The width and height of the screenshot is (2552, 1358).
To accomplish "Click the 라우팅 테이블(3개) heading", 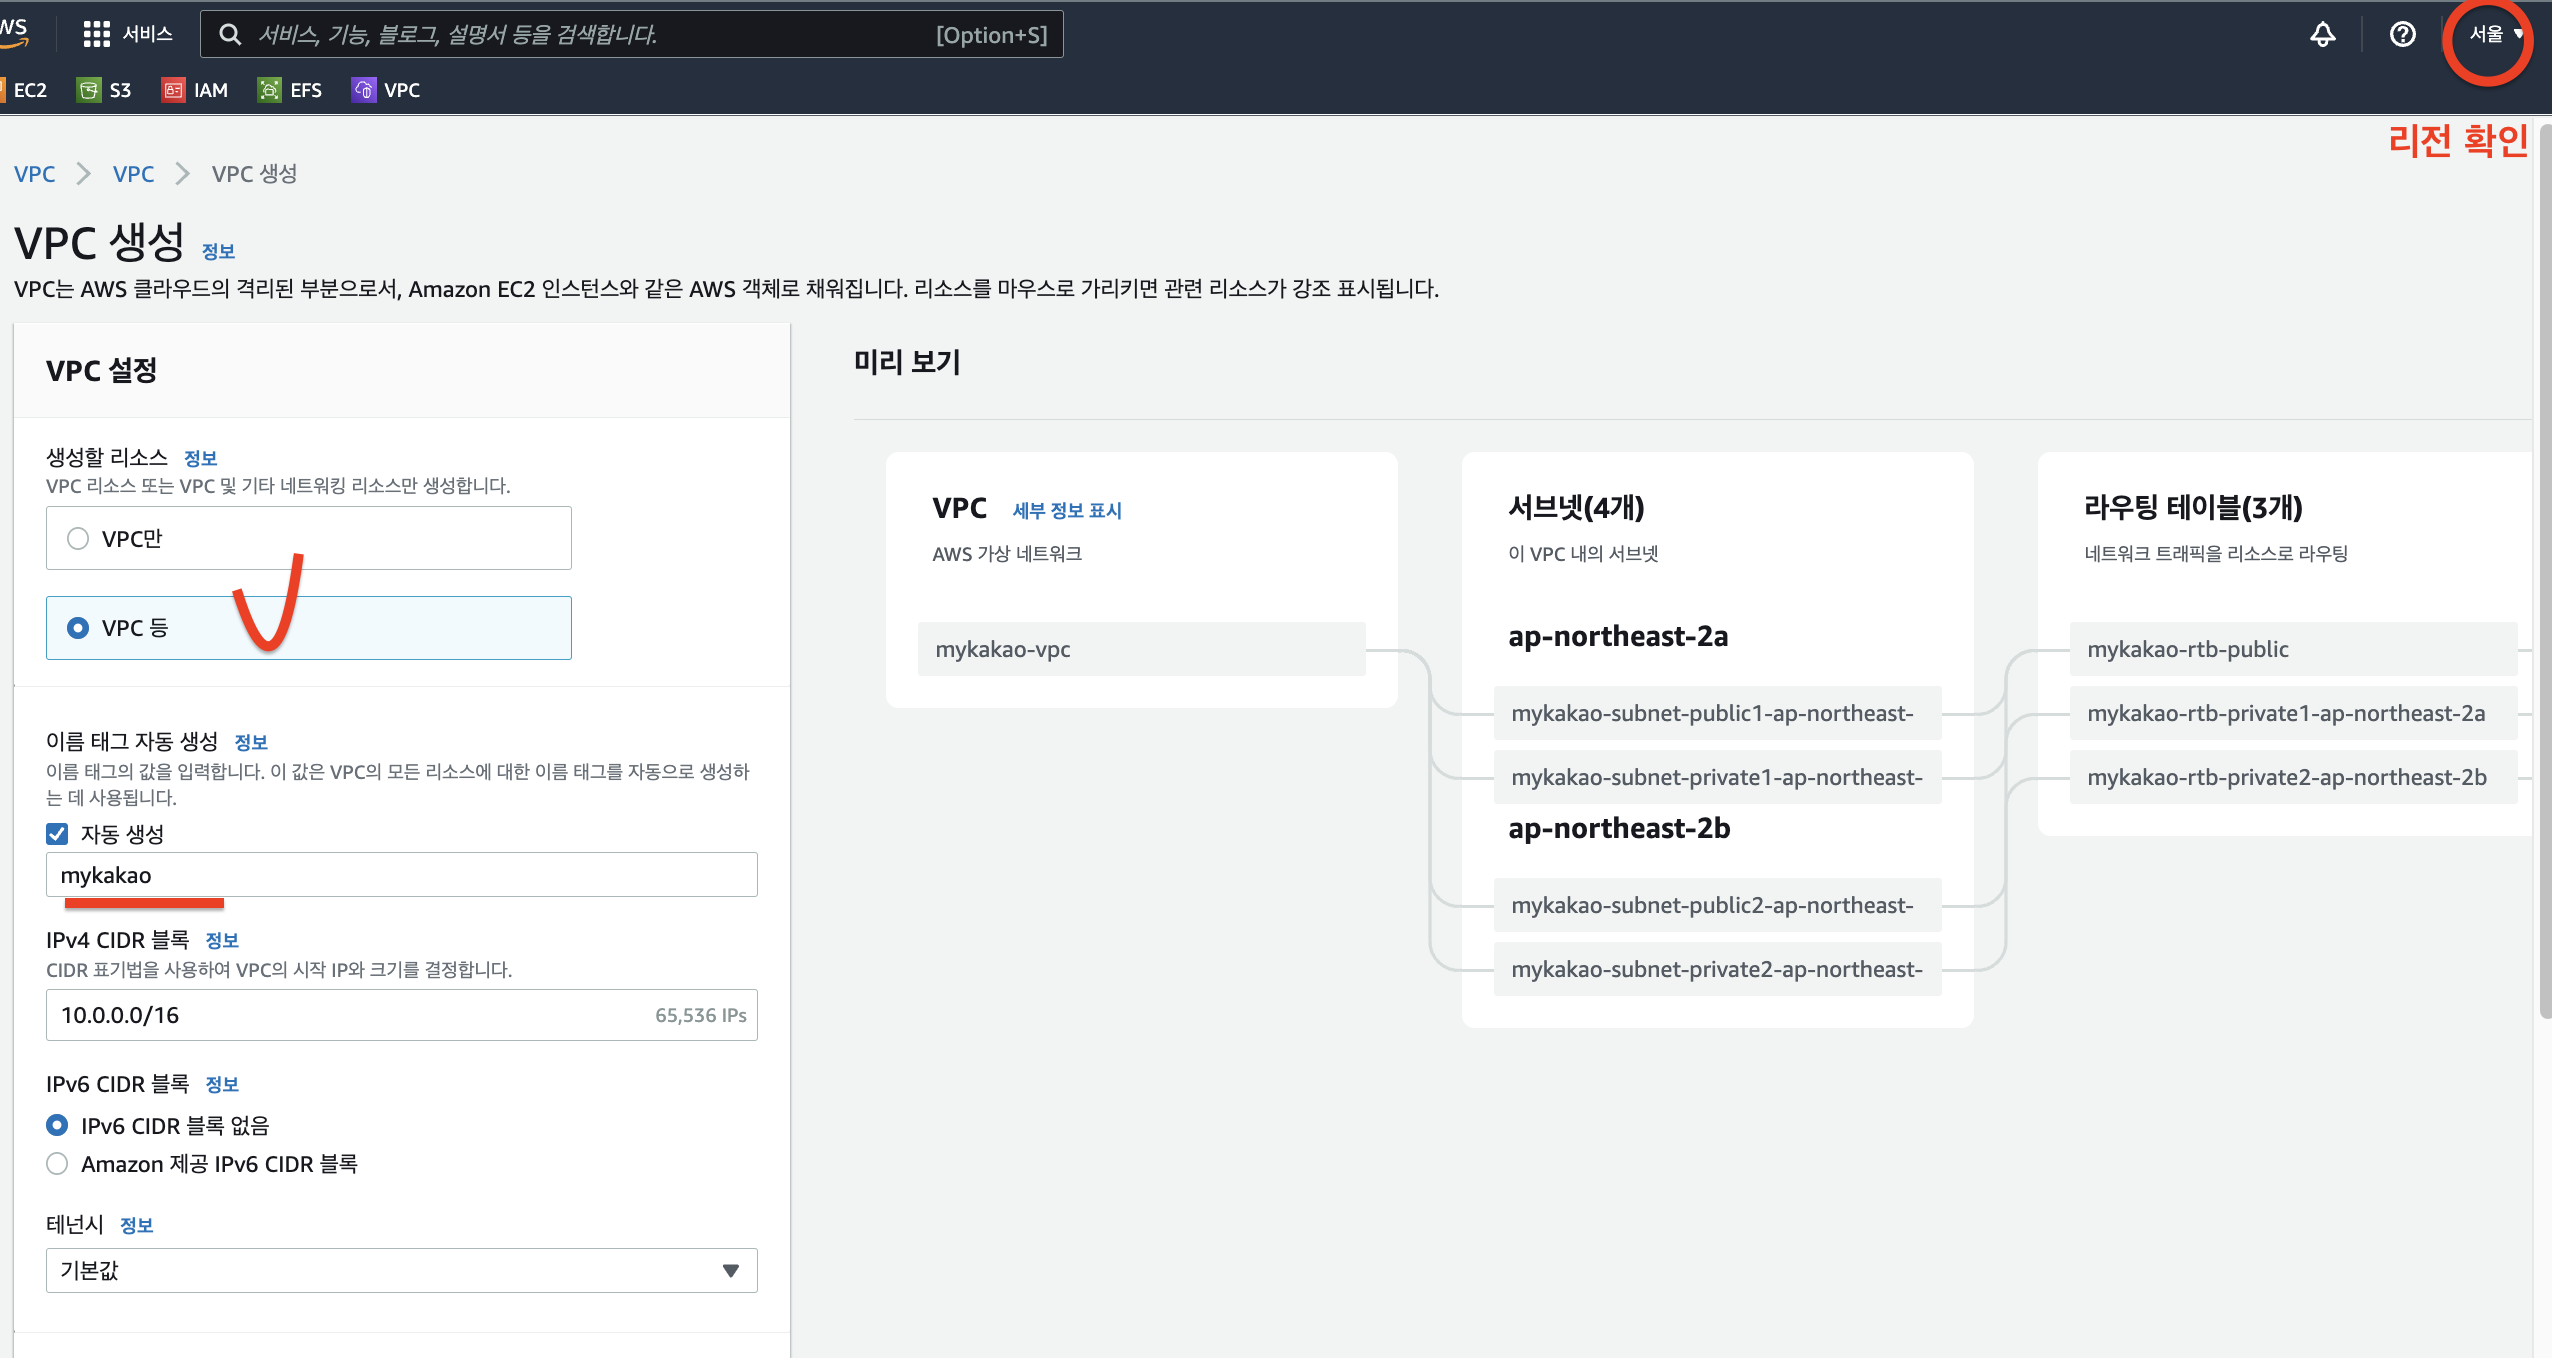I will pos(2193,507).
